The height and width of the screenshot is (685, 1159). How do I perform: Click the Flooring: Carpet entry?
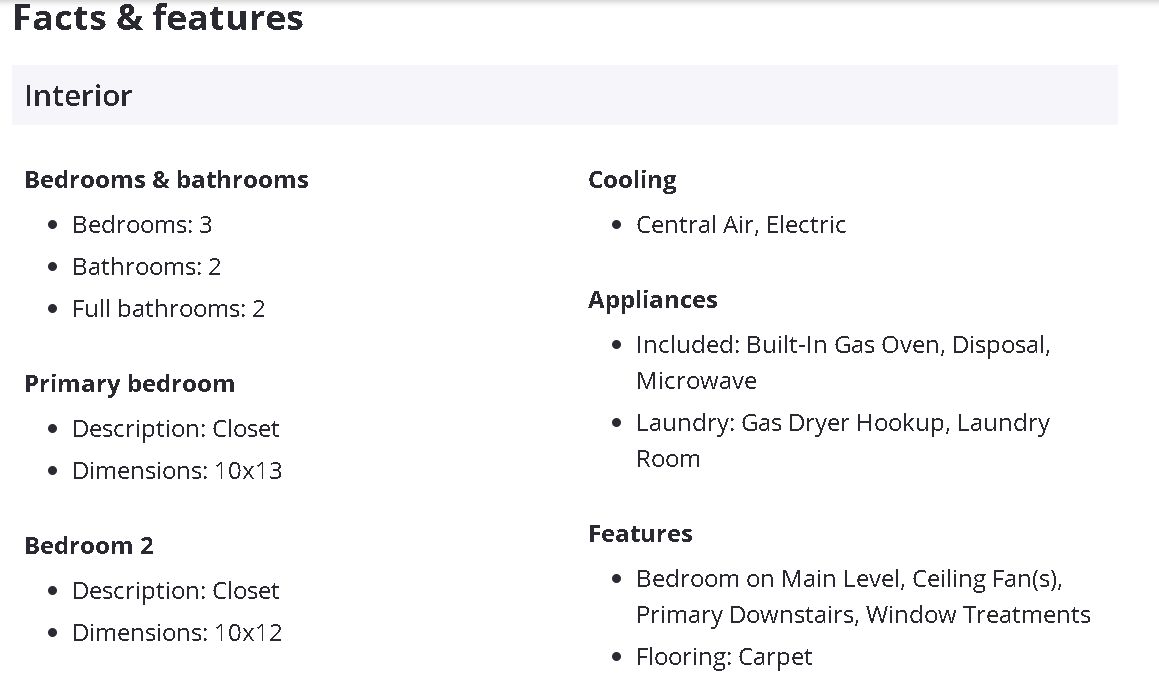coord(724,657)
